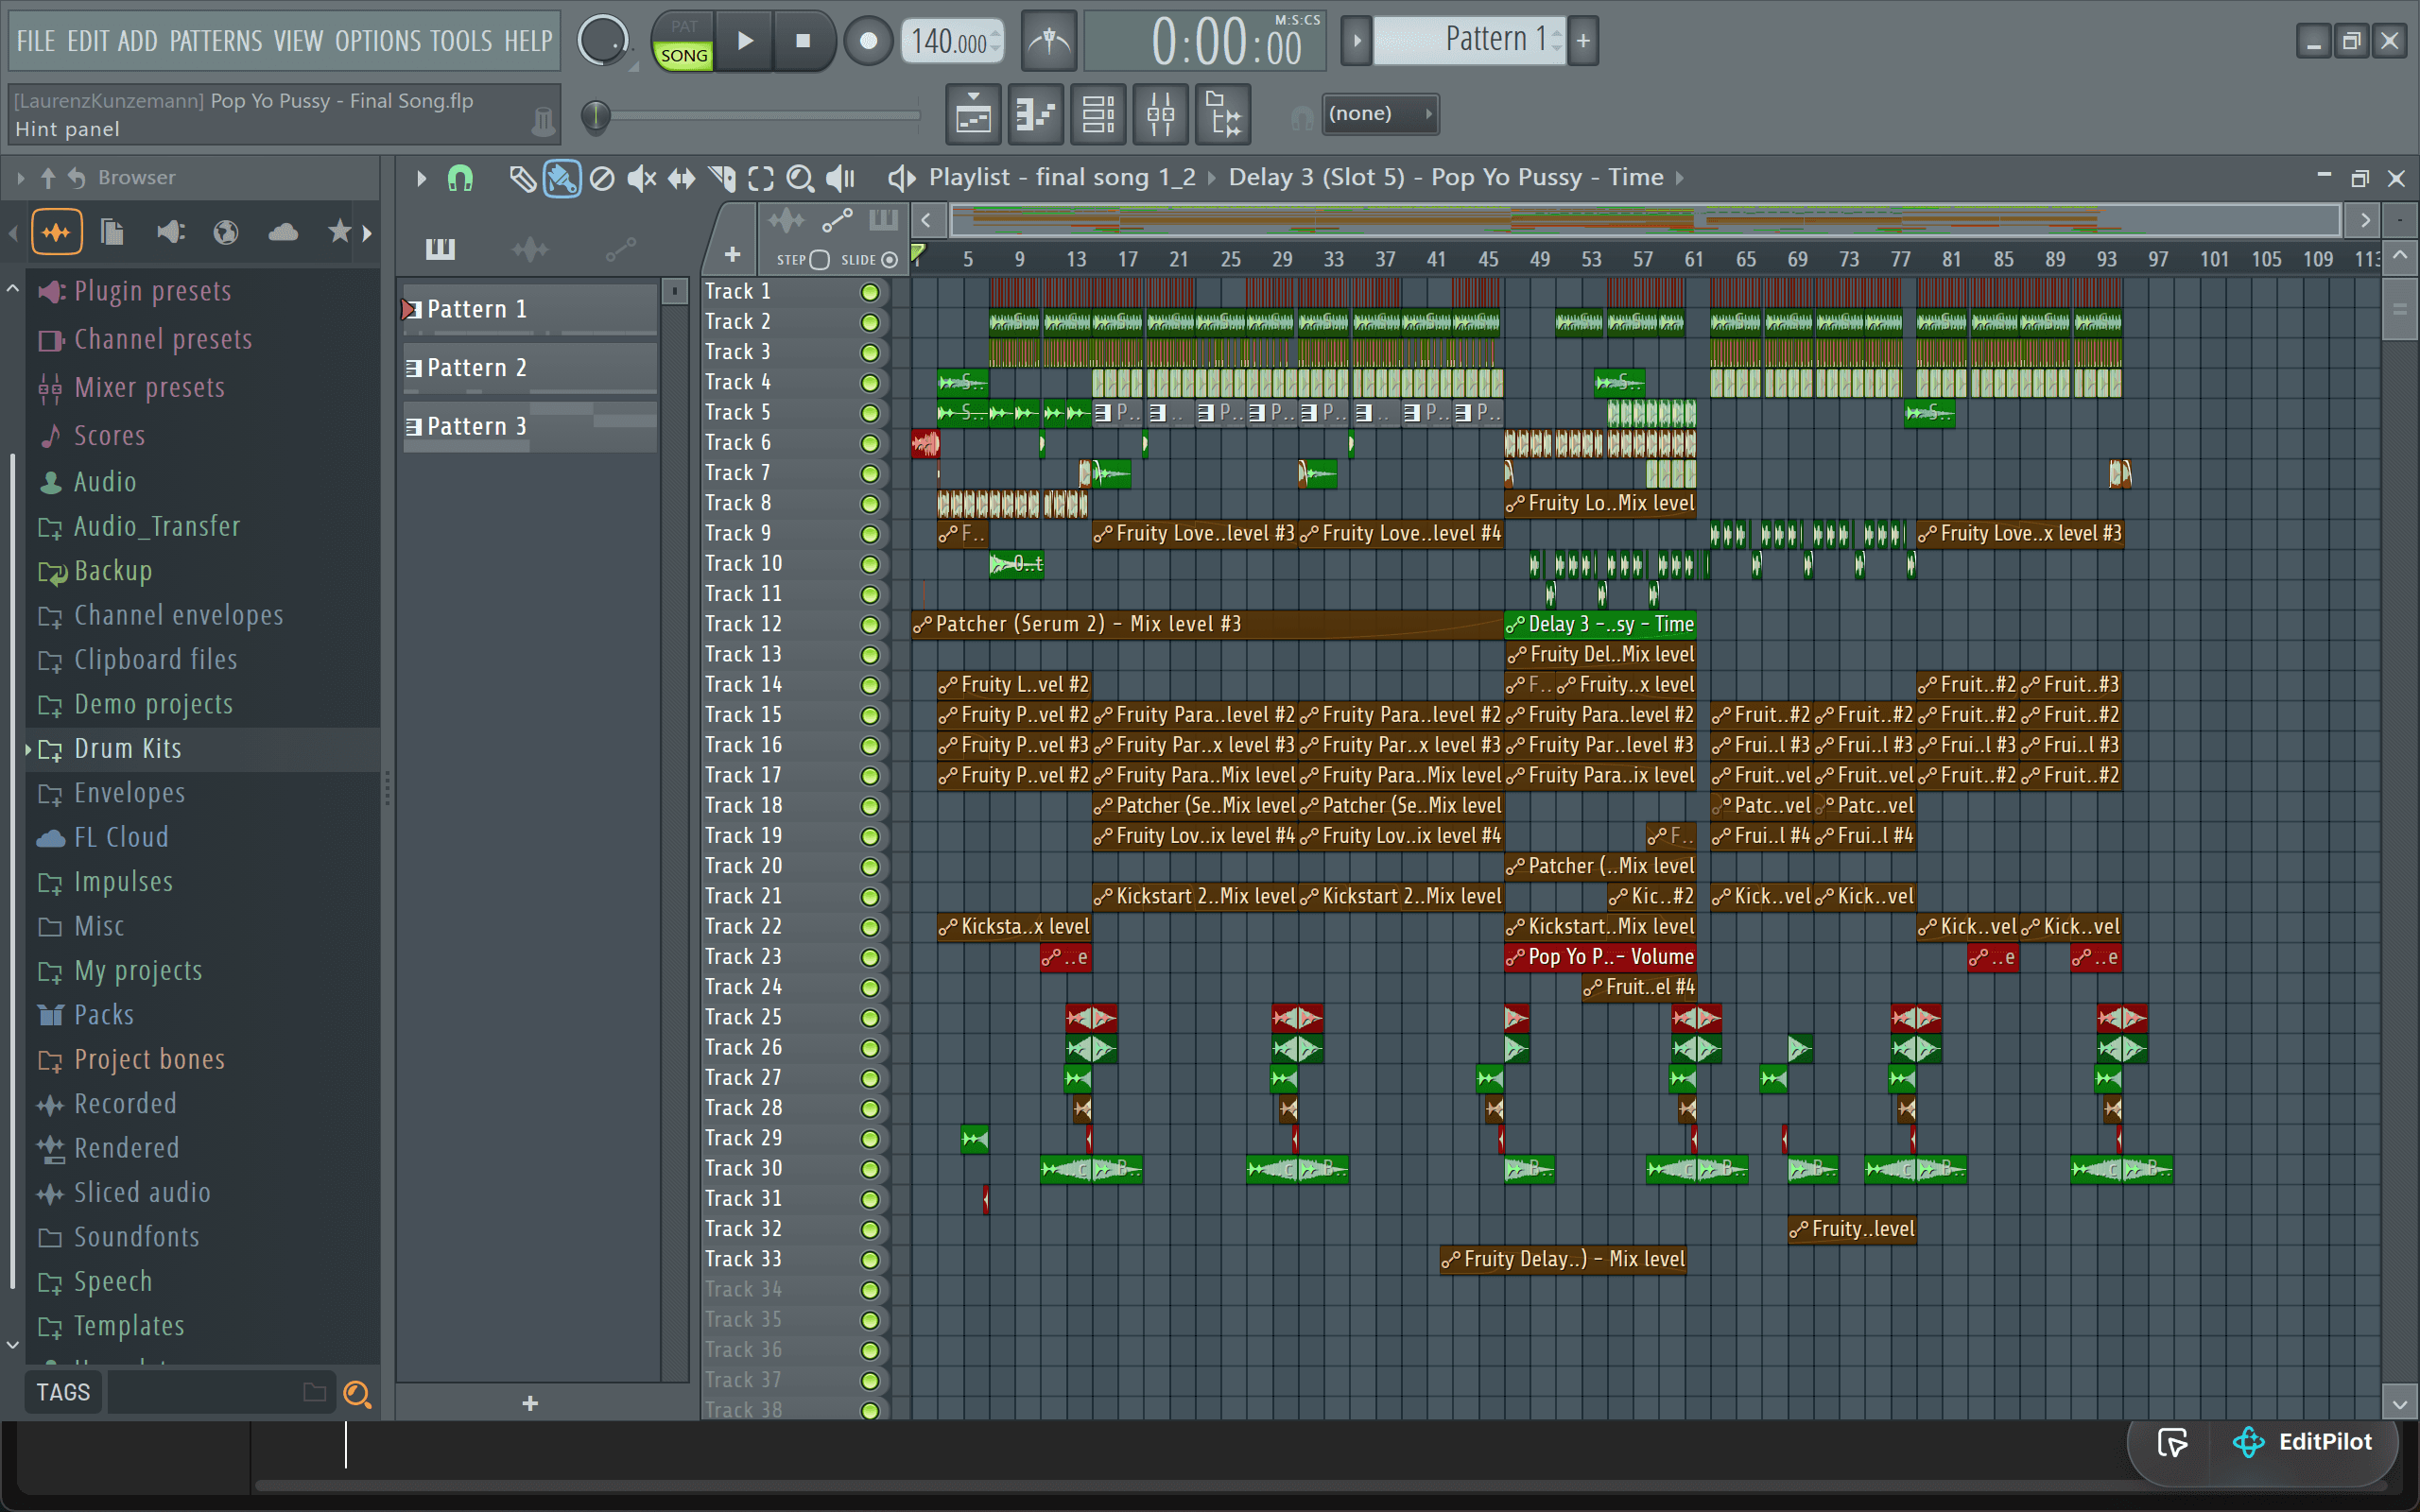The height and width of the screenshot is (1512, 2420).
Task: Open the EDIT menu
Action: [87, 41]
